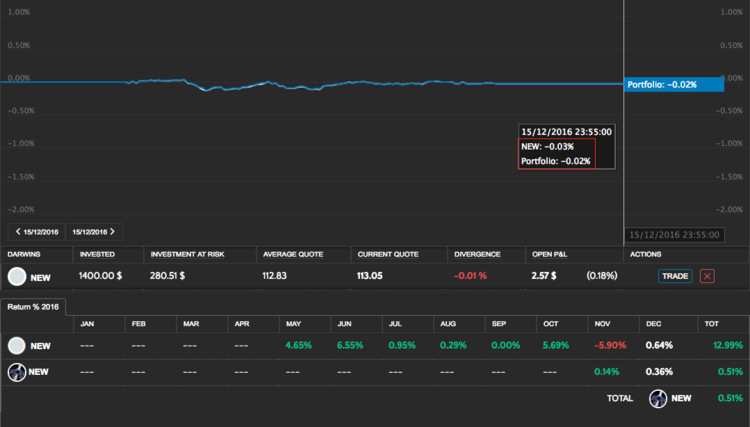Viewport: 750px width, 427px height.
Task: Go to previous date with left chevron
Action: pyautogui.click(x=18, y=232)
